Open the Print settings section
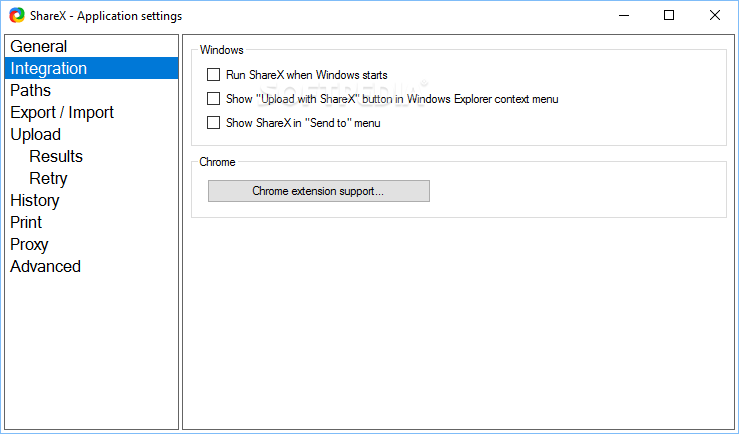 click(91, 222)
